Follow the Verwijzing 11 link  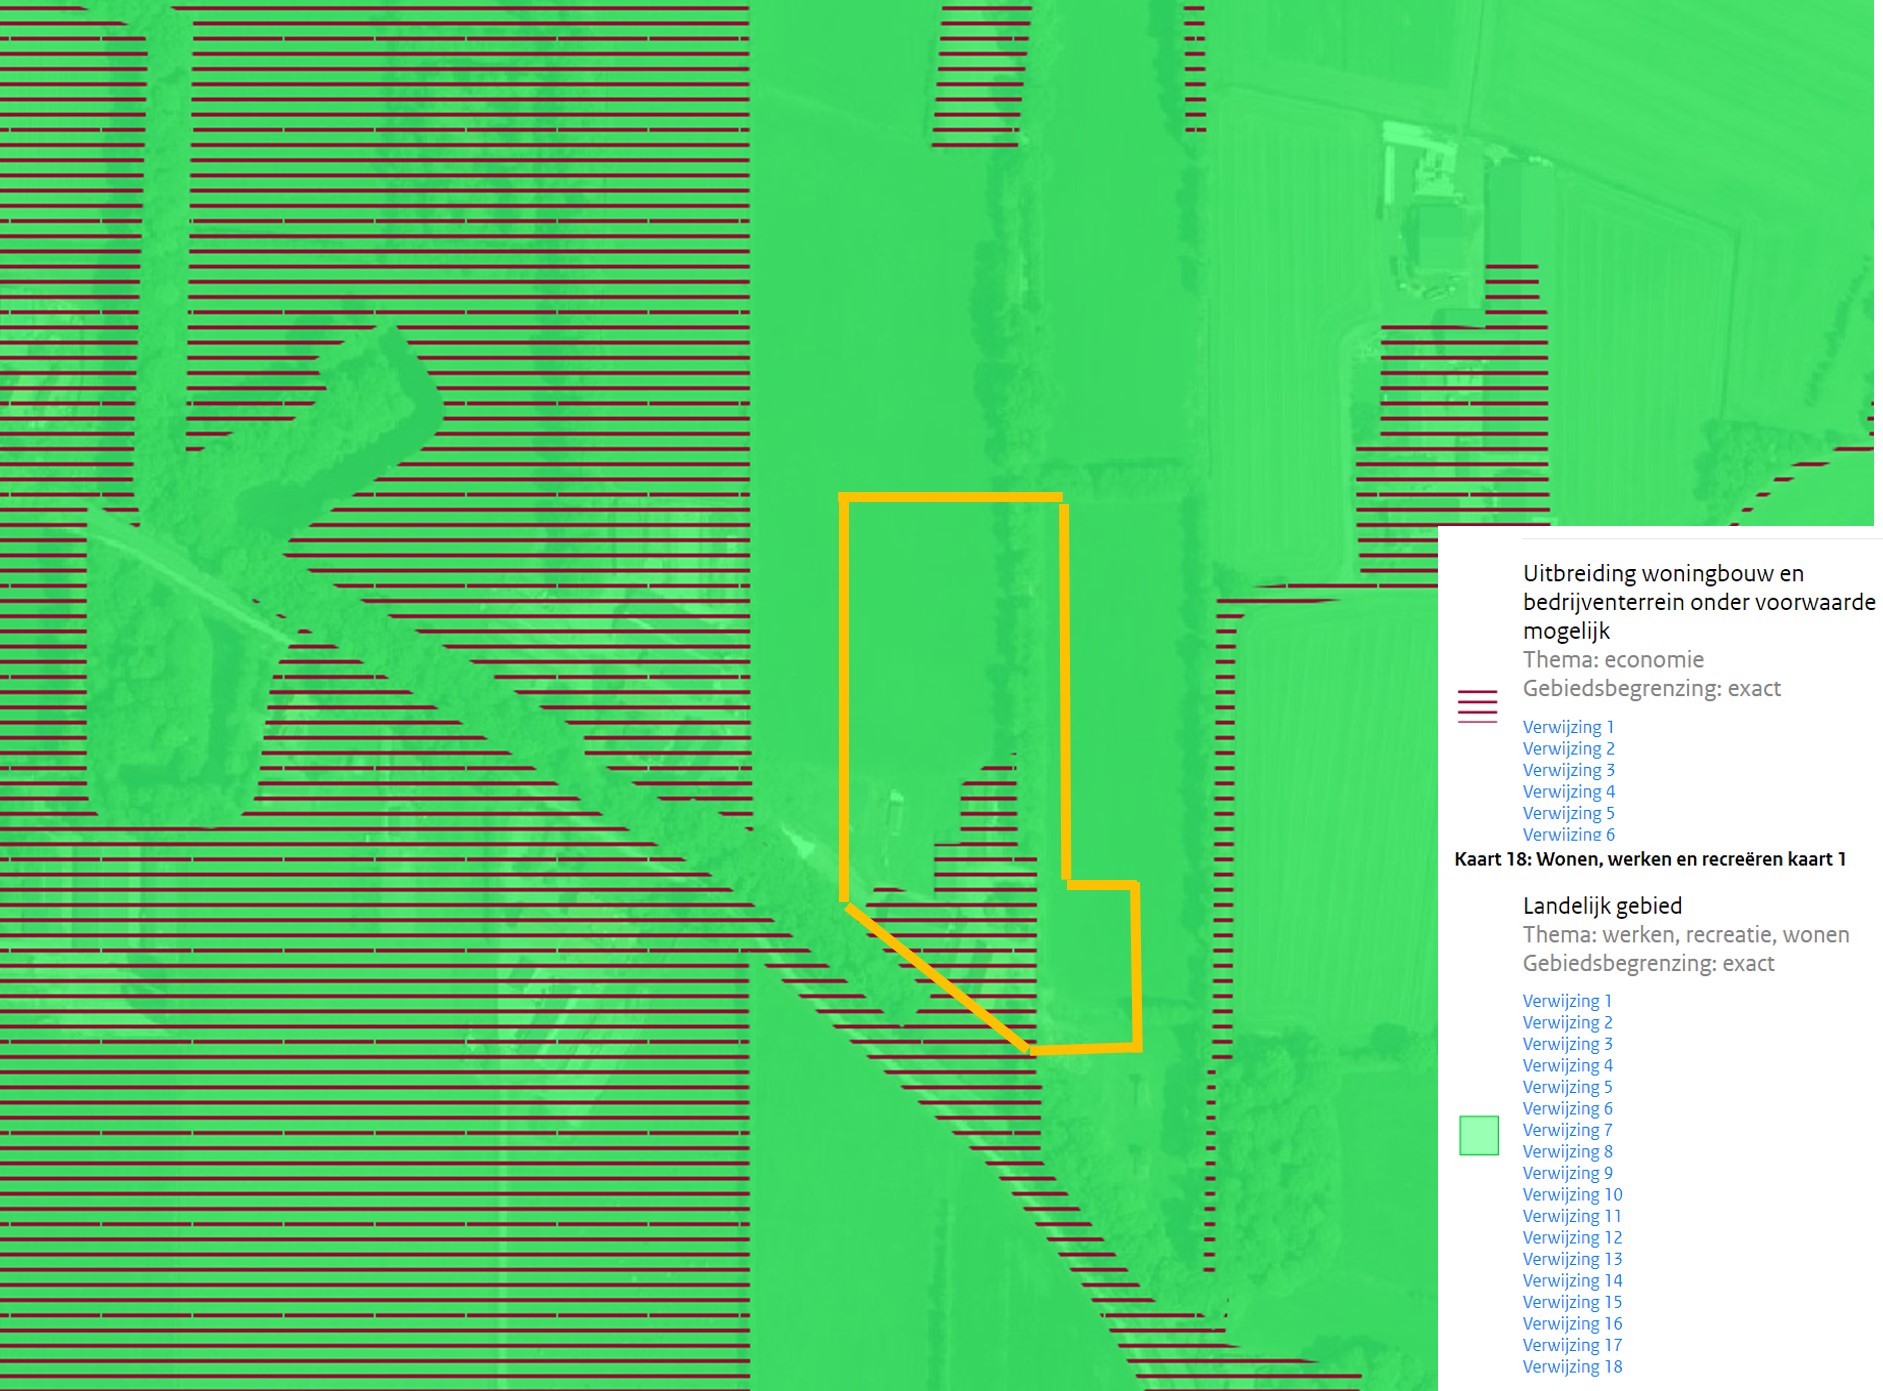click(1572, 1216)
